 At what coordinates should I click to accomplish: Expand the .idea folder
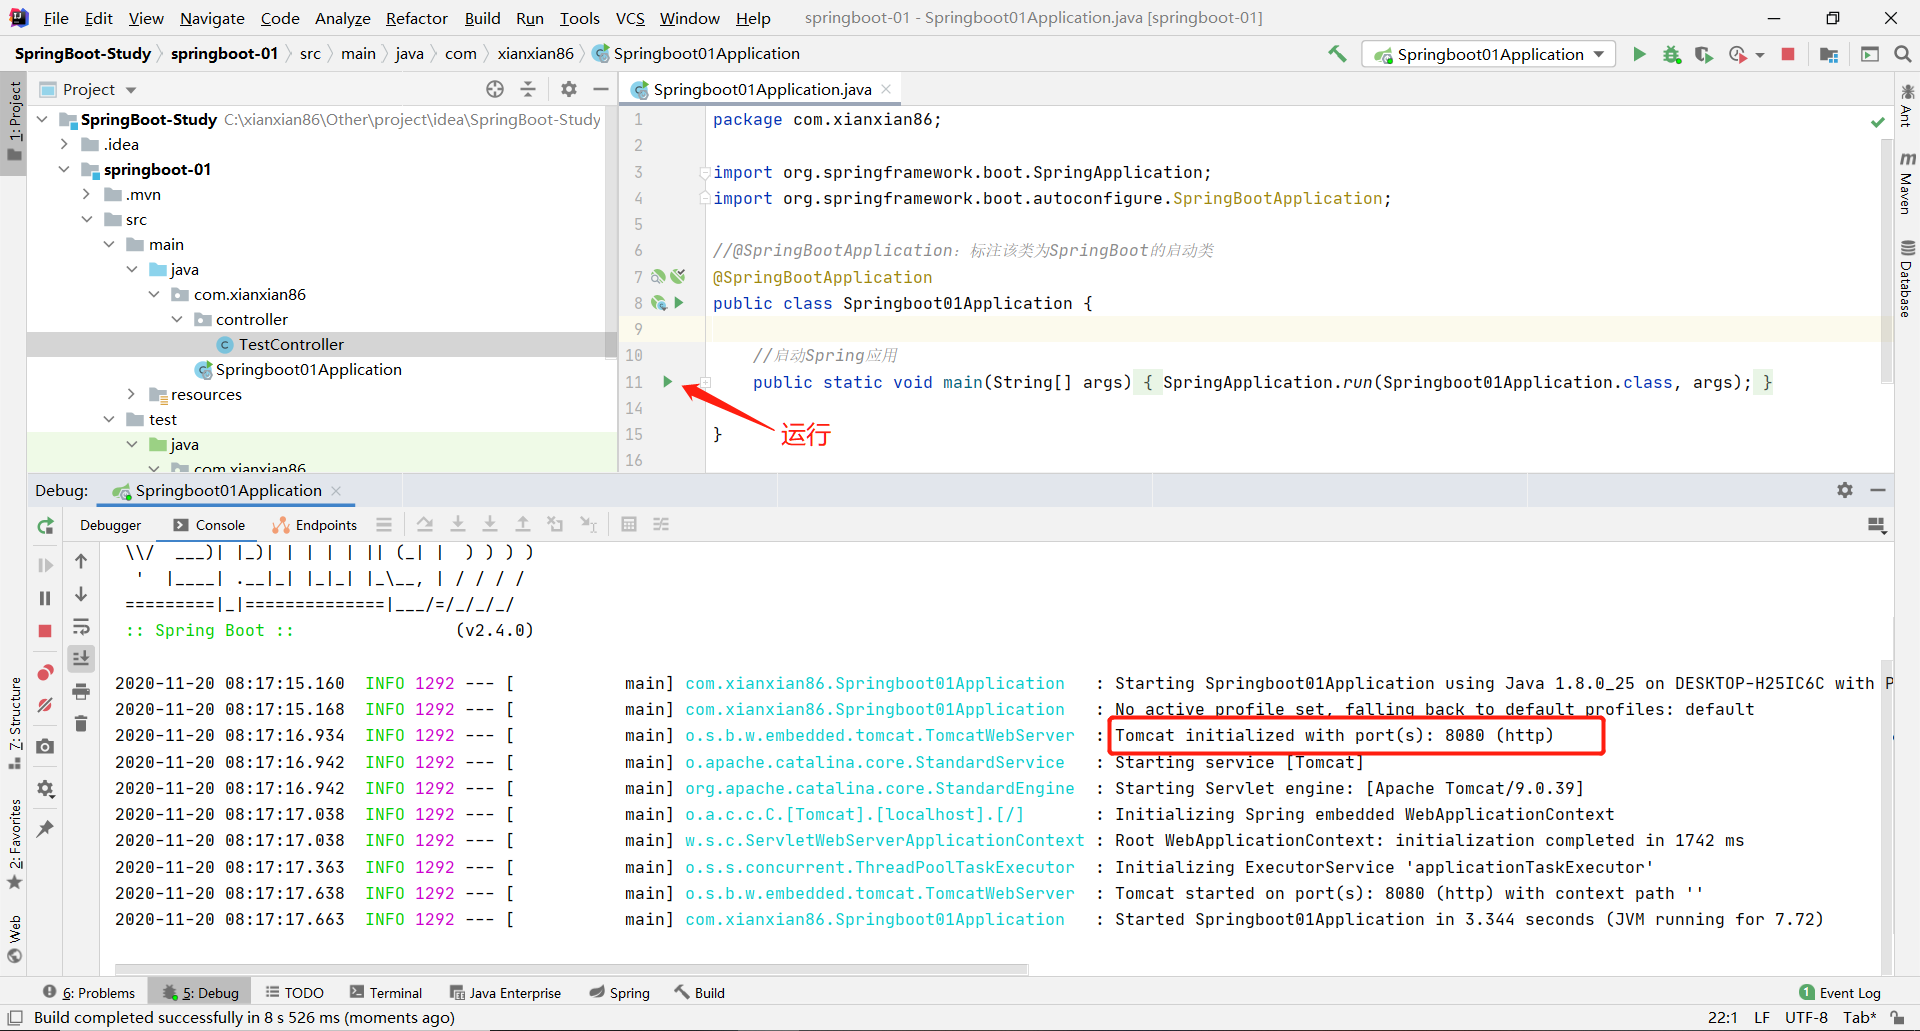[64, 144]
